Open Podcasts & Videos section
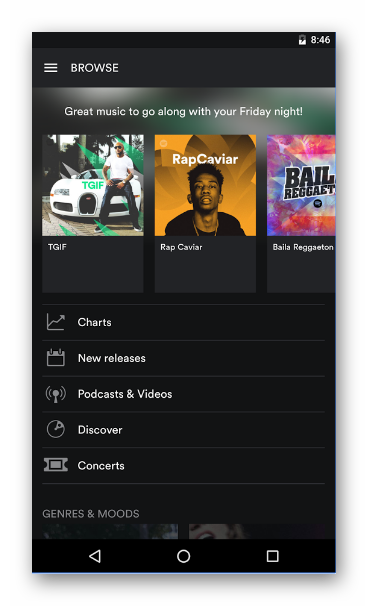 [x=184, y=394]
